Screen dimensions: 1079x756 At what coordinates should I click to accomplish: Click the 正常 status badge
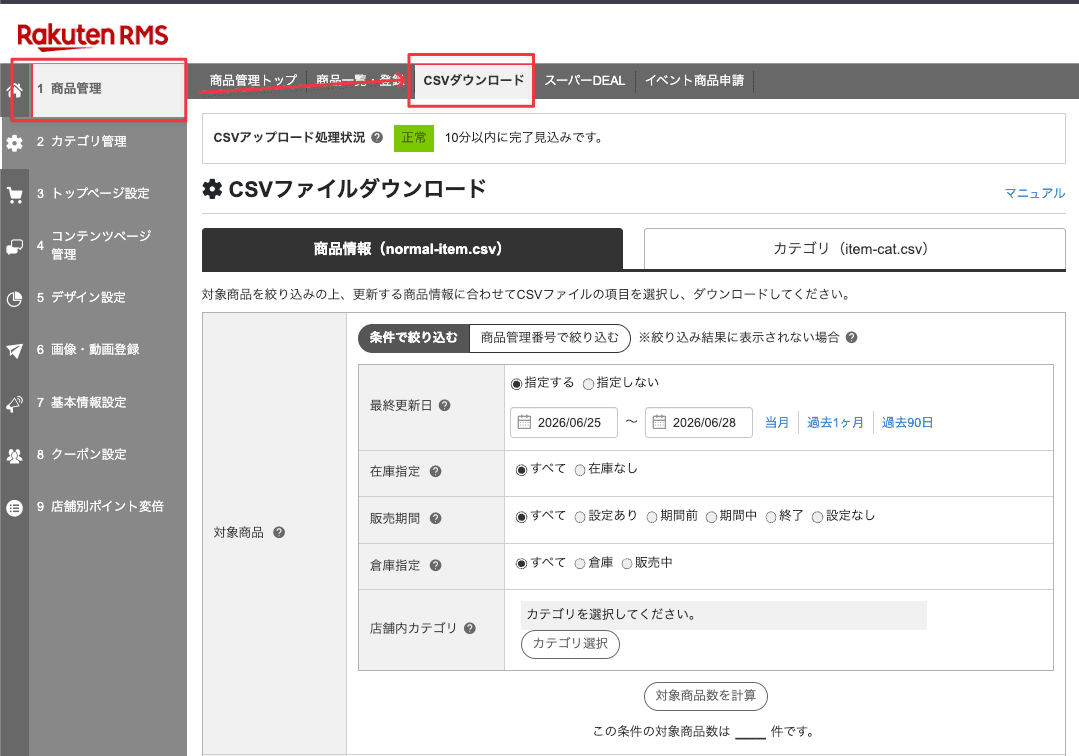pyautogui.click(x=414, y=138)
